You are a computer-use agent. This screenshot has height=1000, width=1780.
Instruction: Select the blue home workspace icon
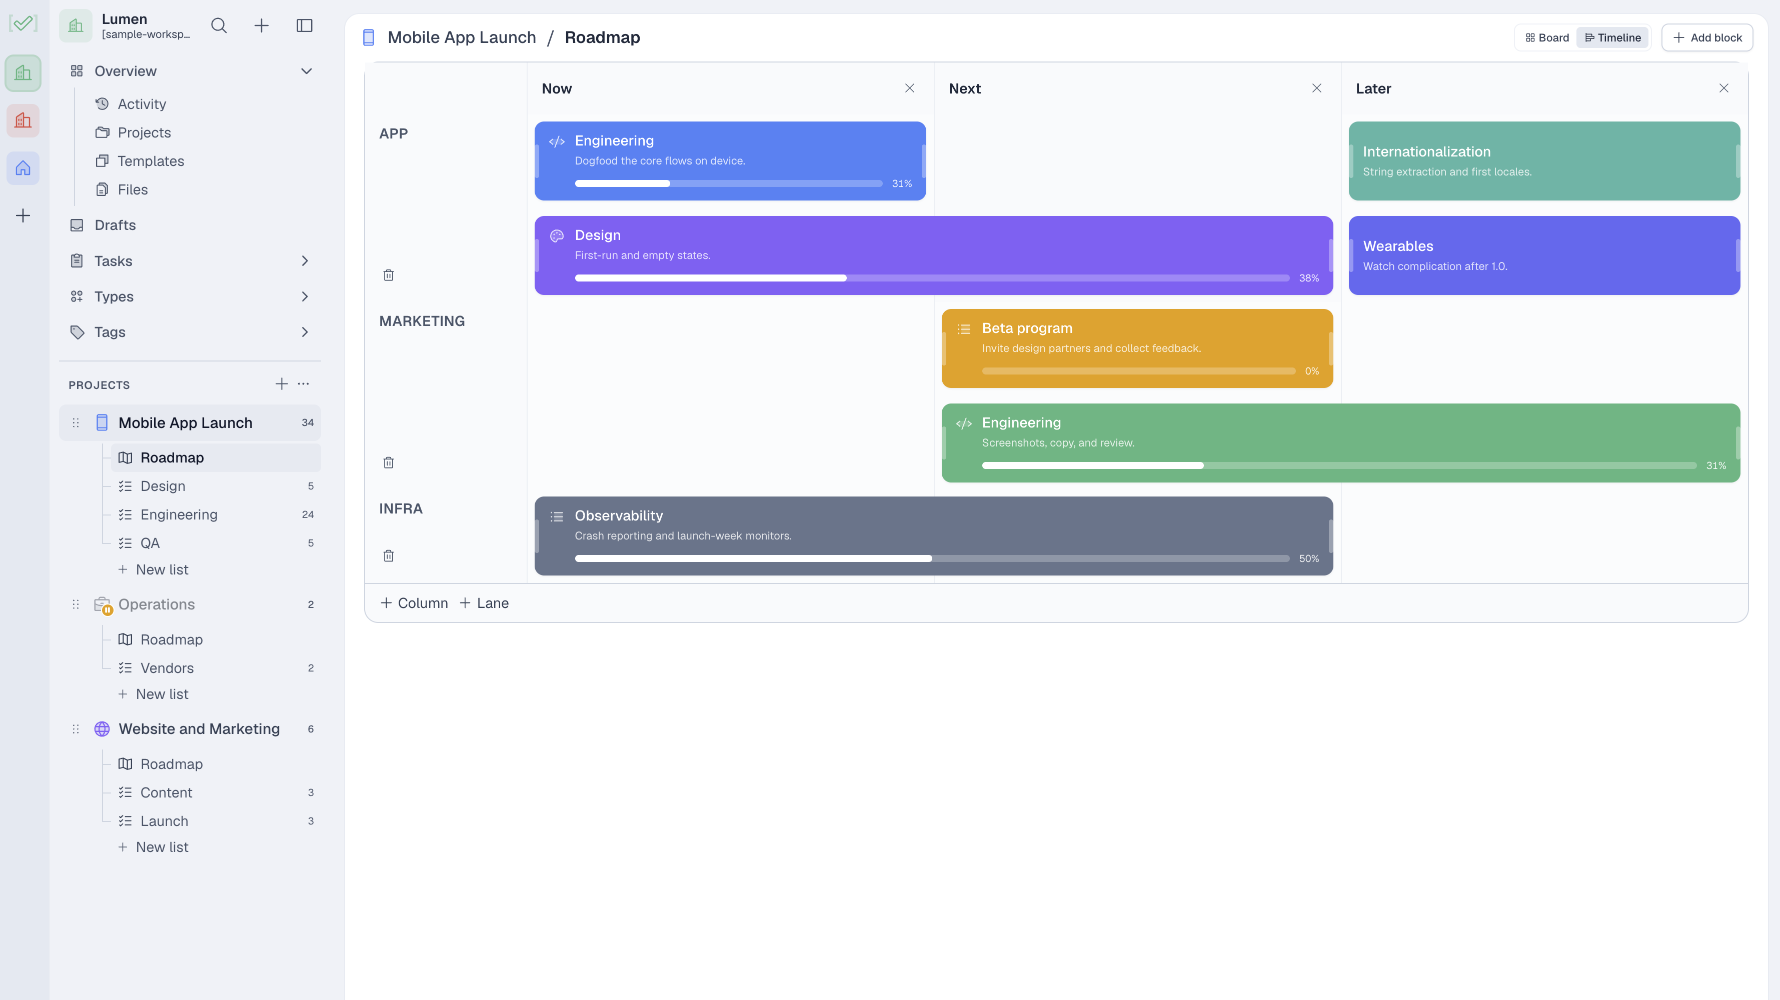click(x=23, y=168)
